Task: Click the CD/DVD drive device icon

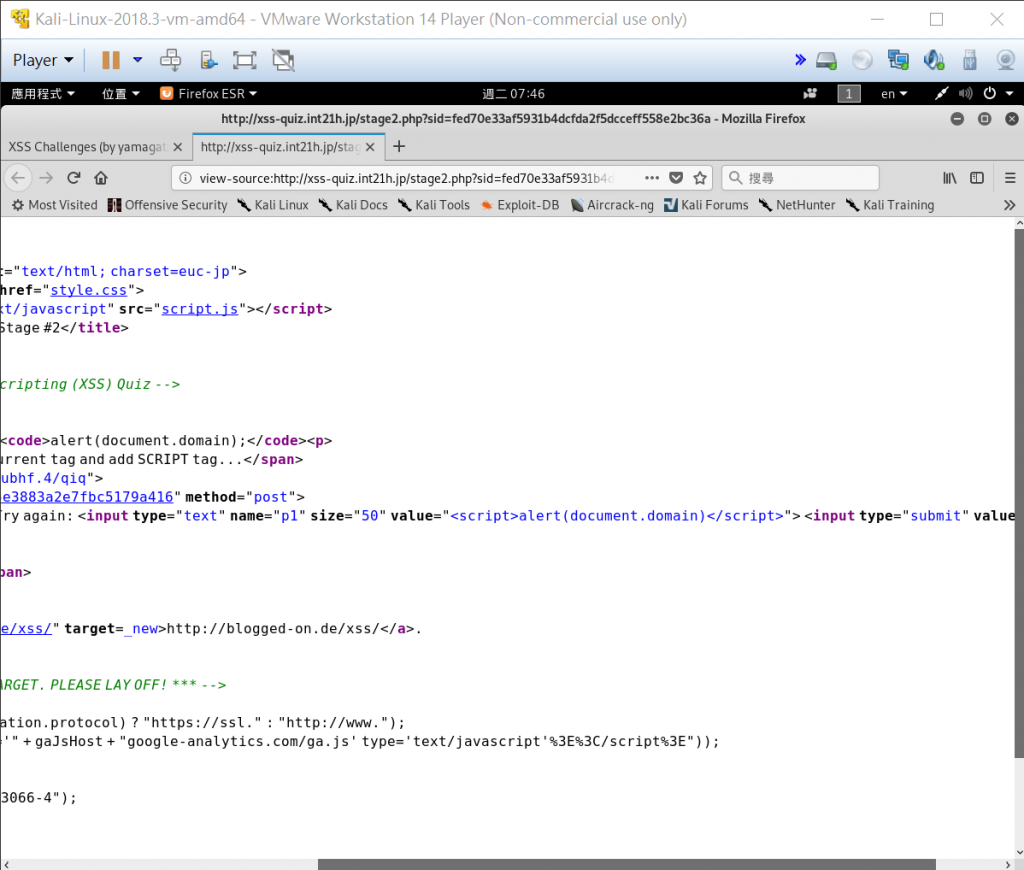Action: (x=862, y=60)
